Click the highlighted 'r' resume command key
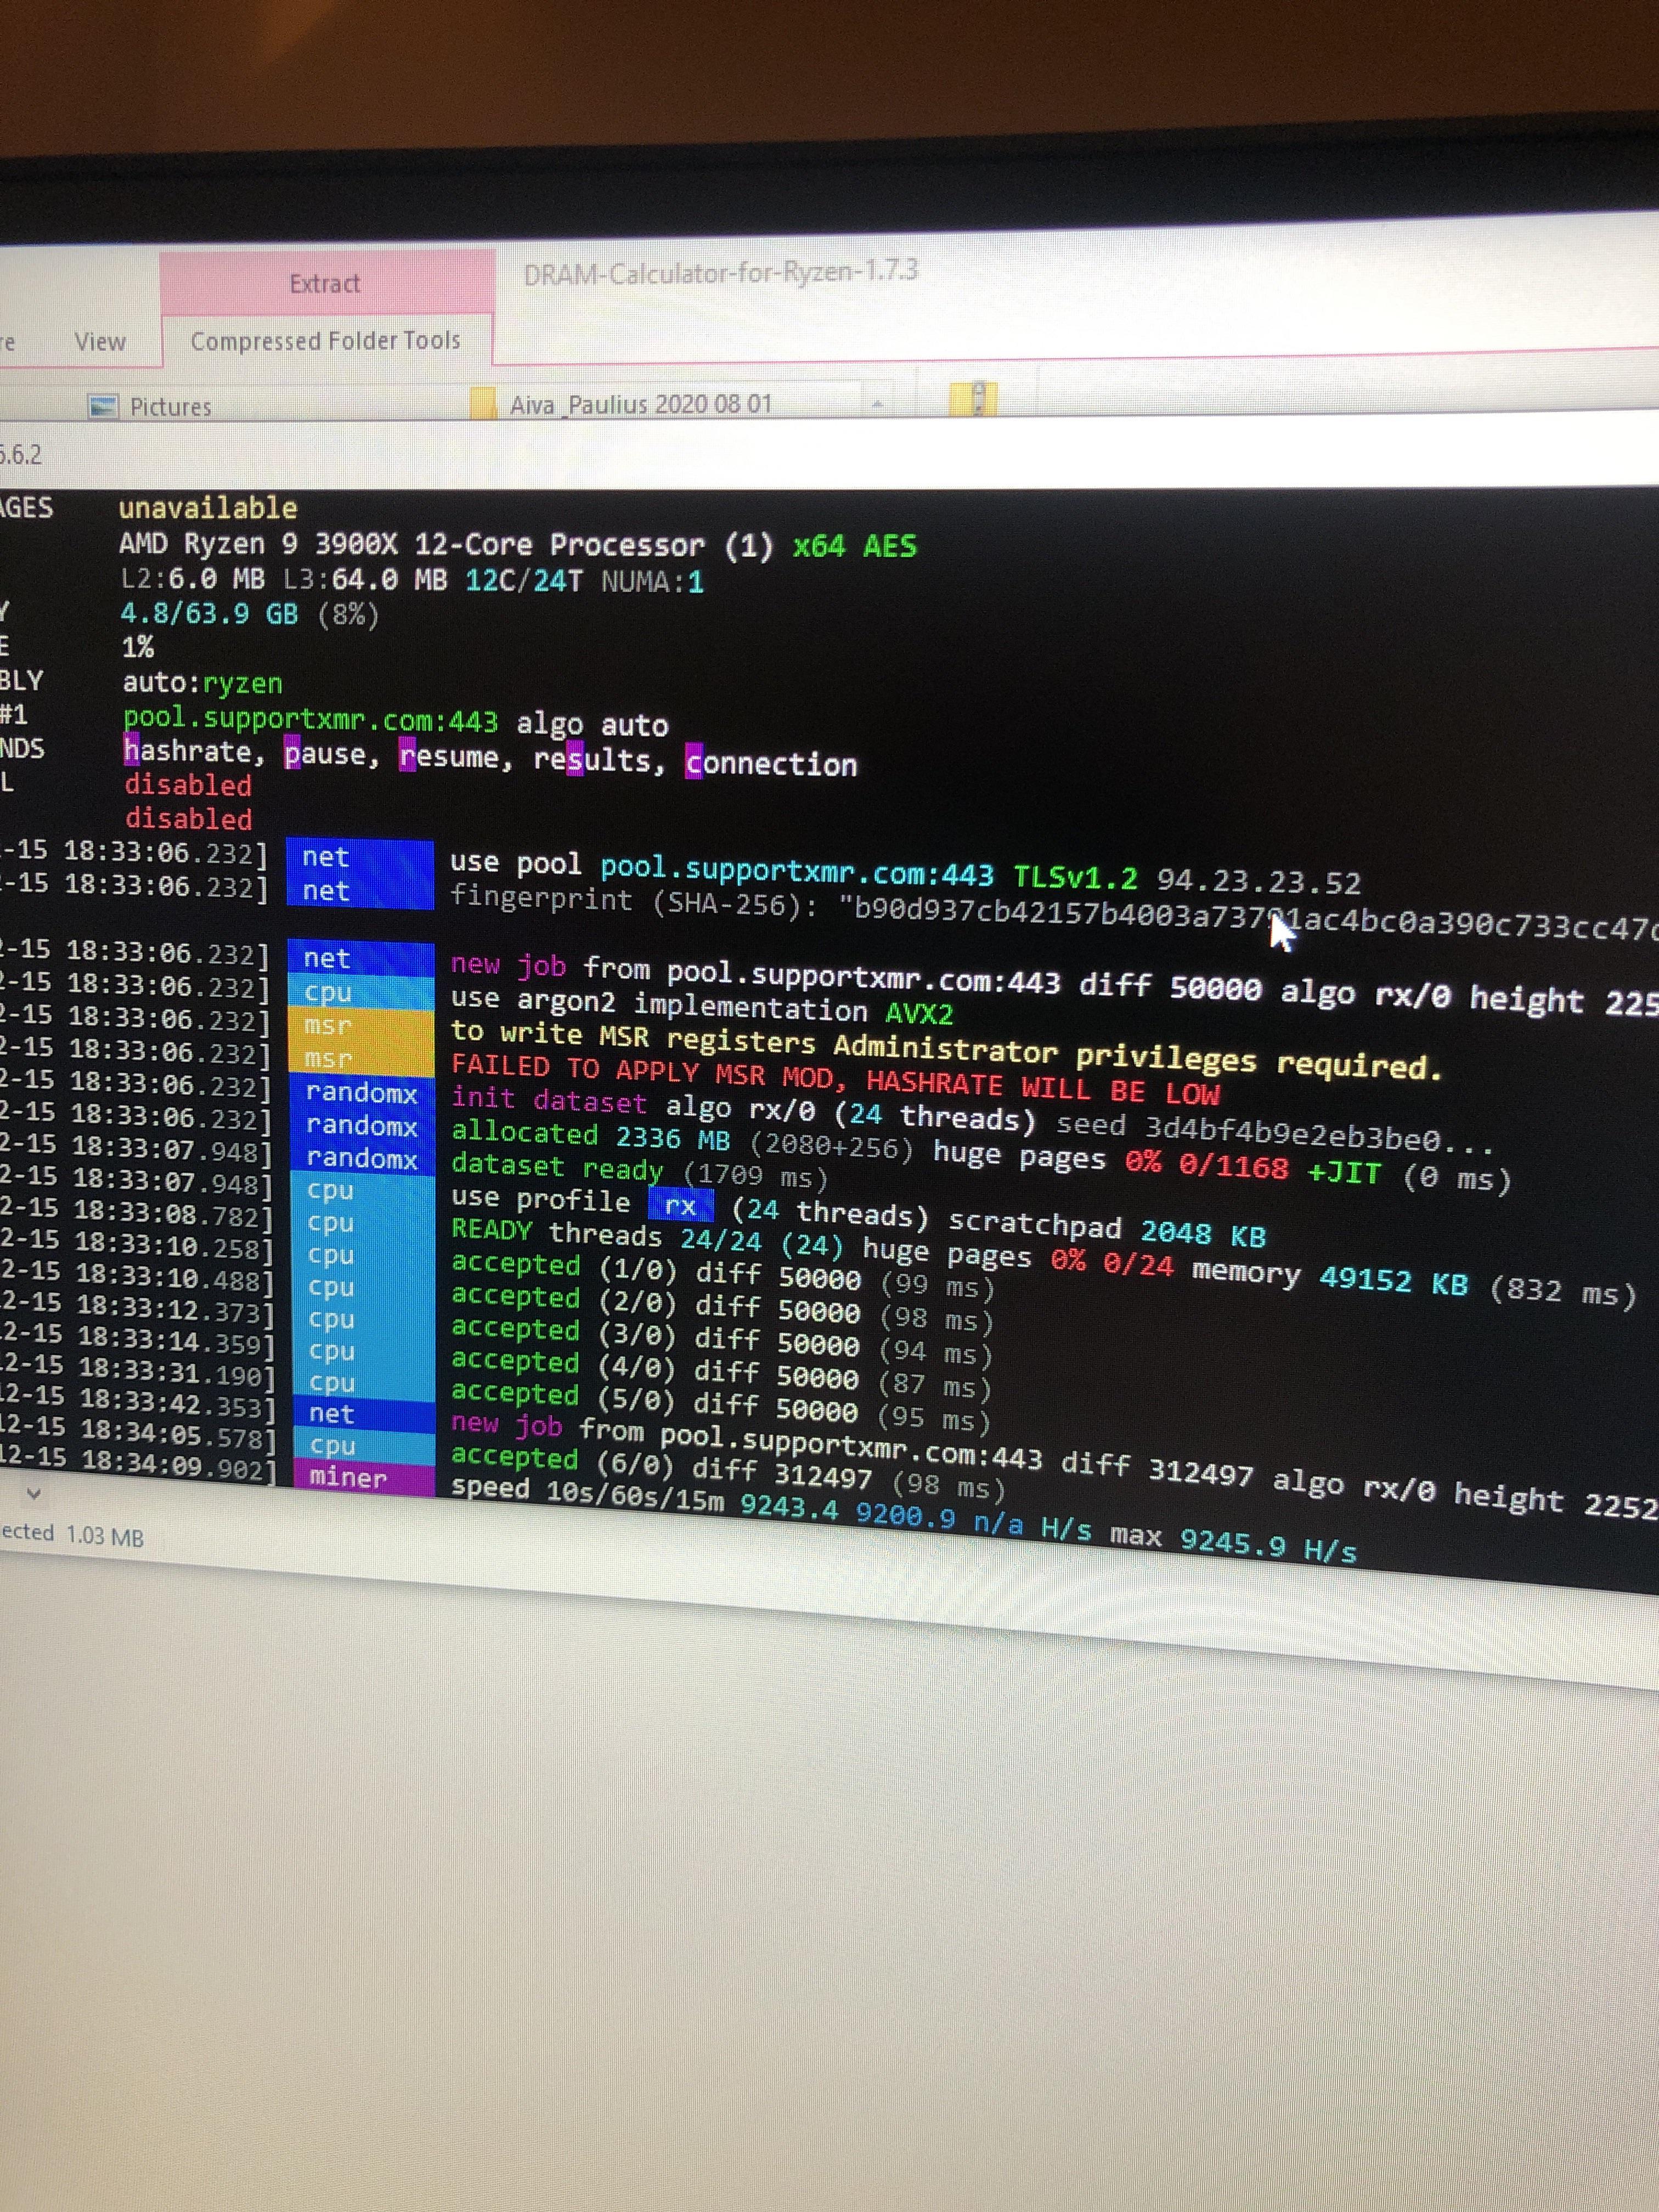The width and height of the screenshot is (1659, 2212). click(407, 755)
